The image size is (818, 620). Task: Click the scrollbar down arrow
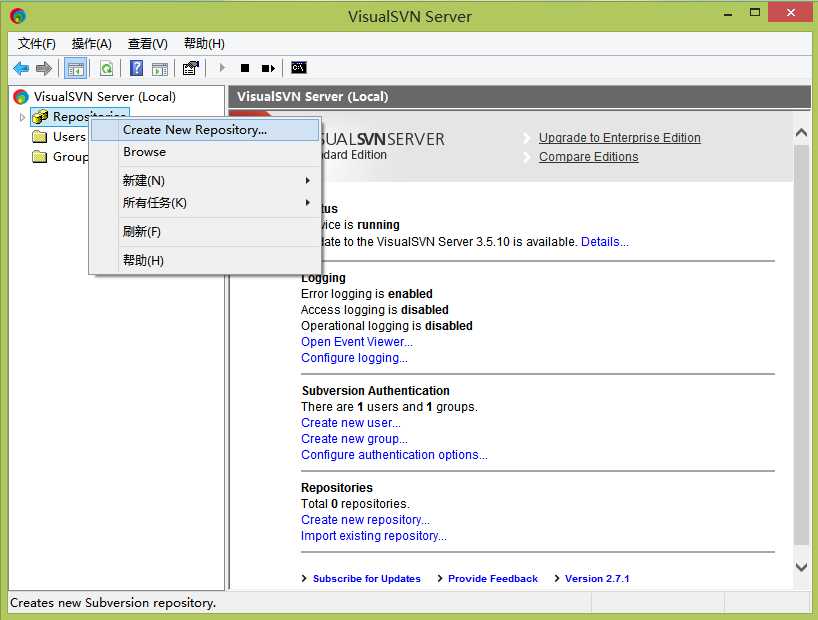[x=801, y=567]
